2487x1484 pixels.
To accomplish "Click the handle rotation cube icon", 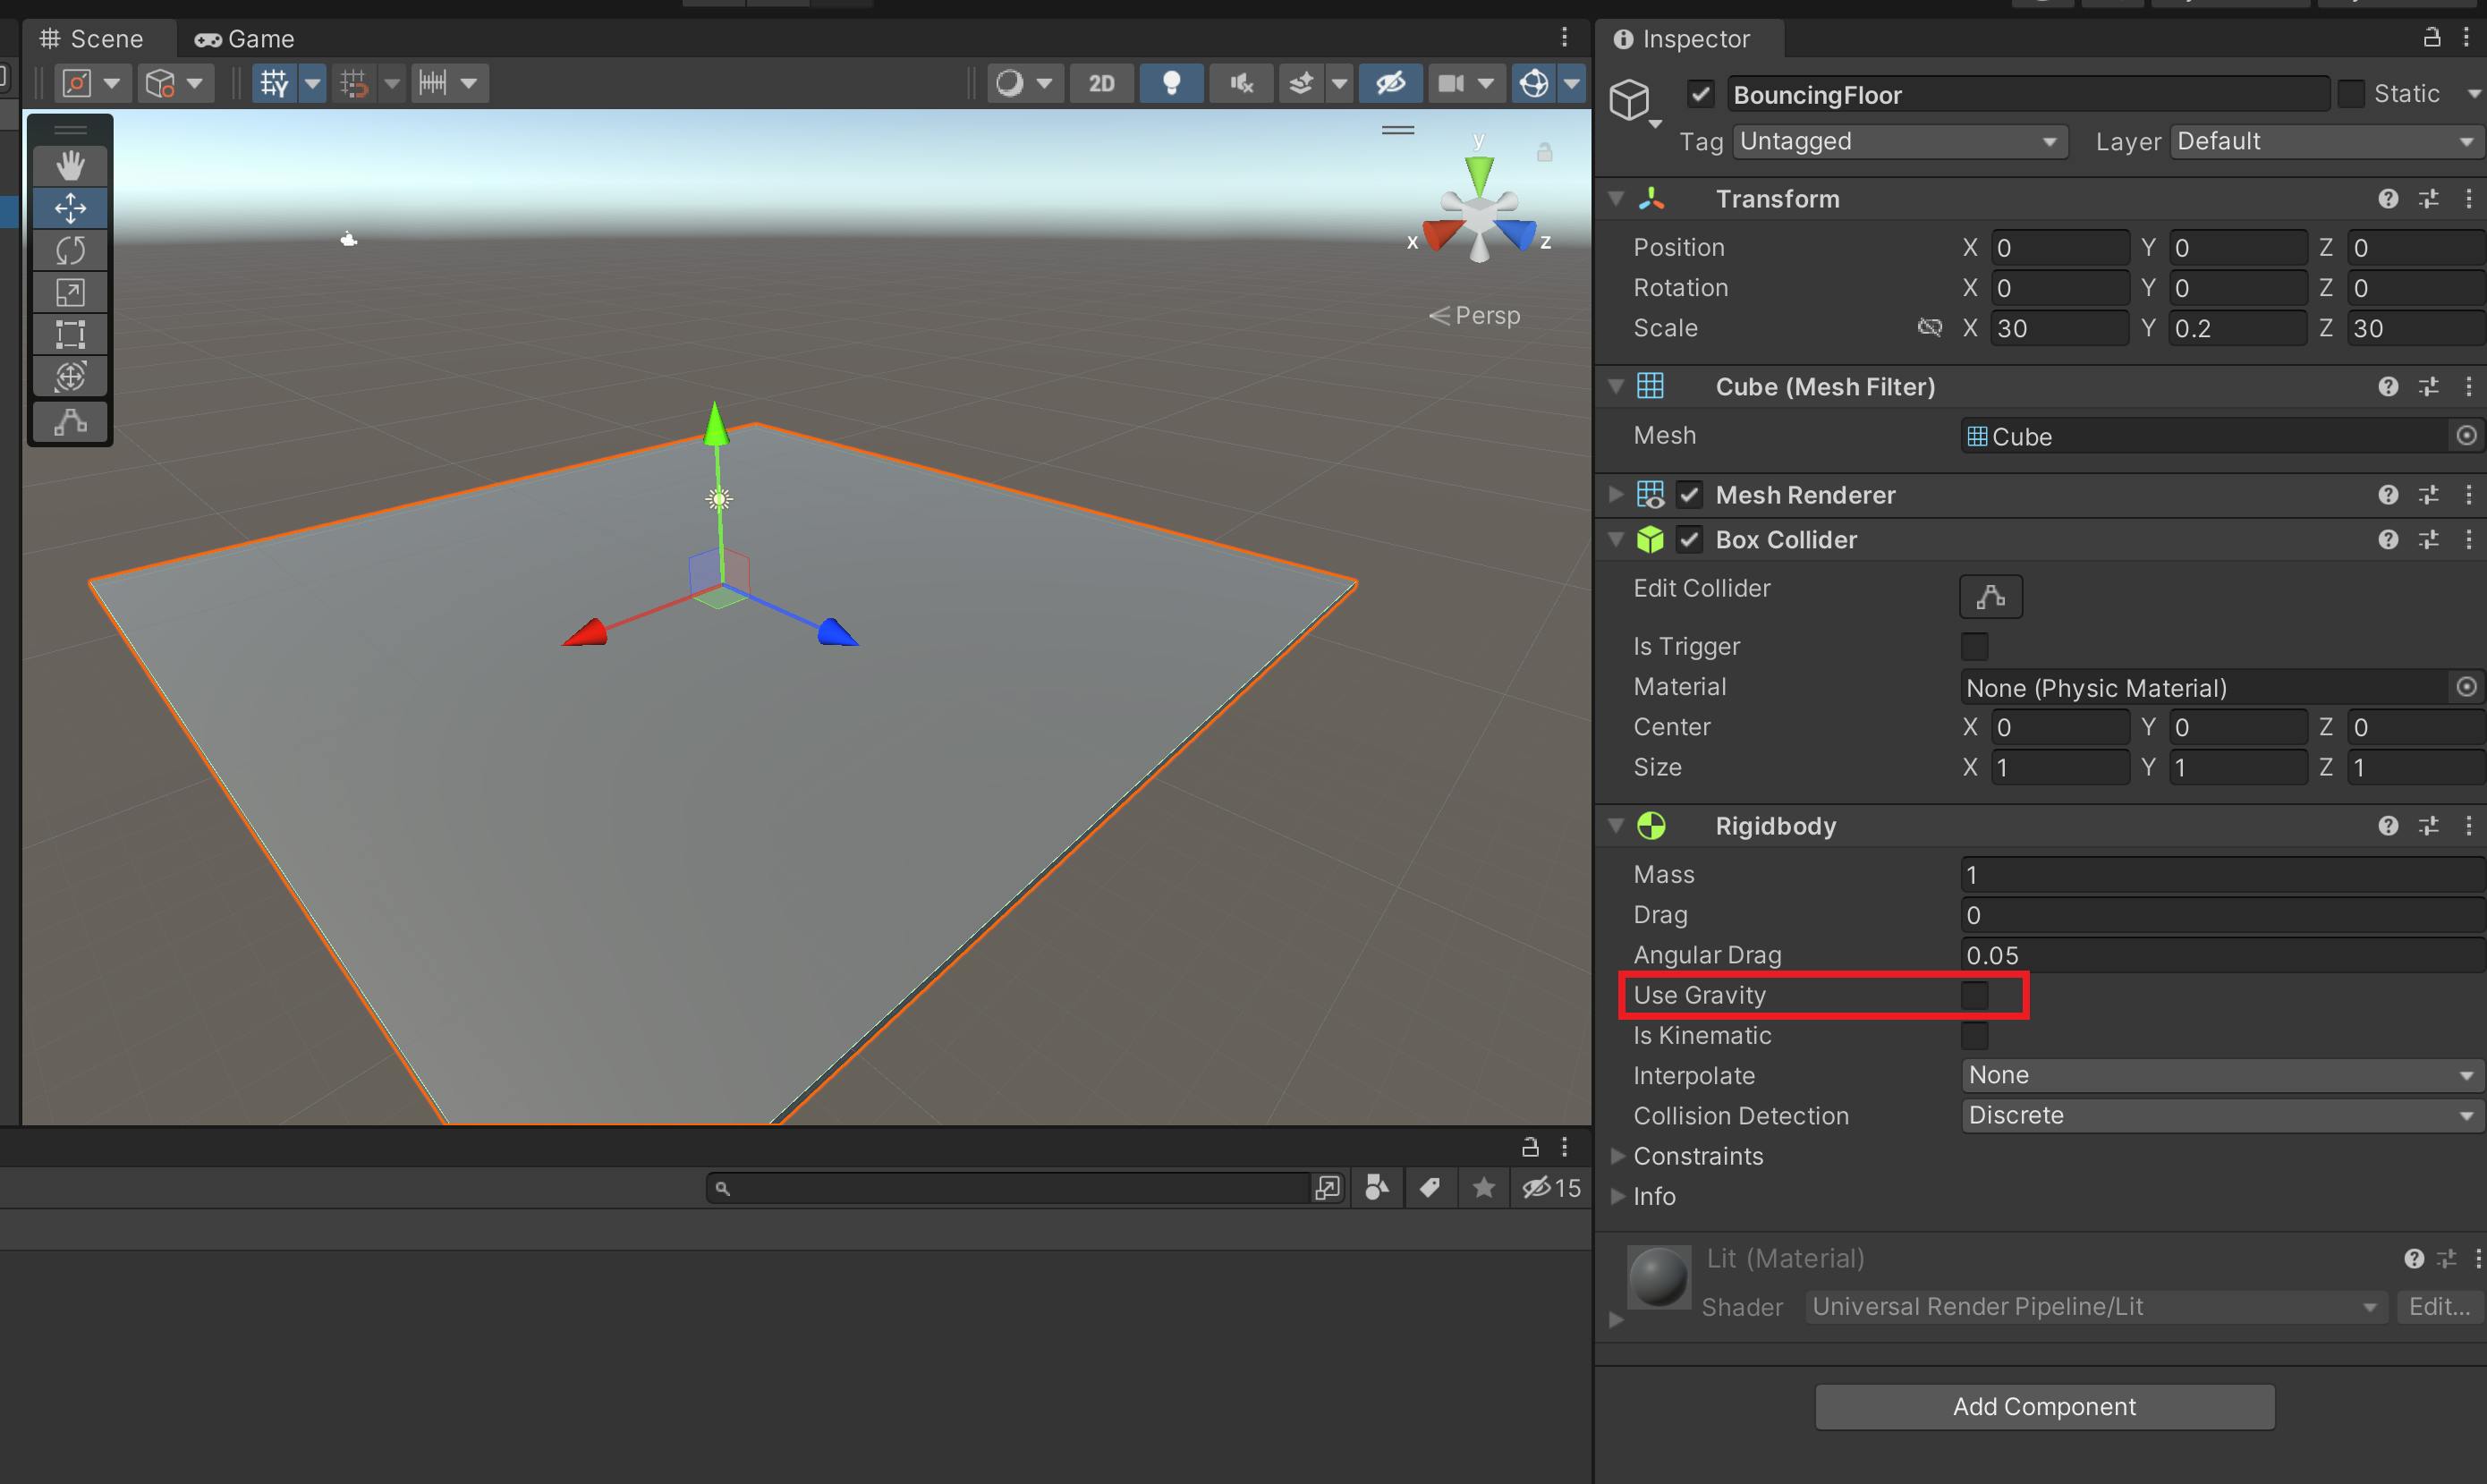I will (160, 83).
